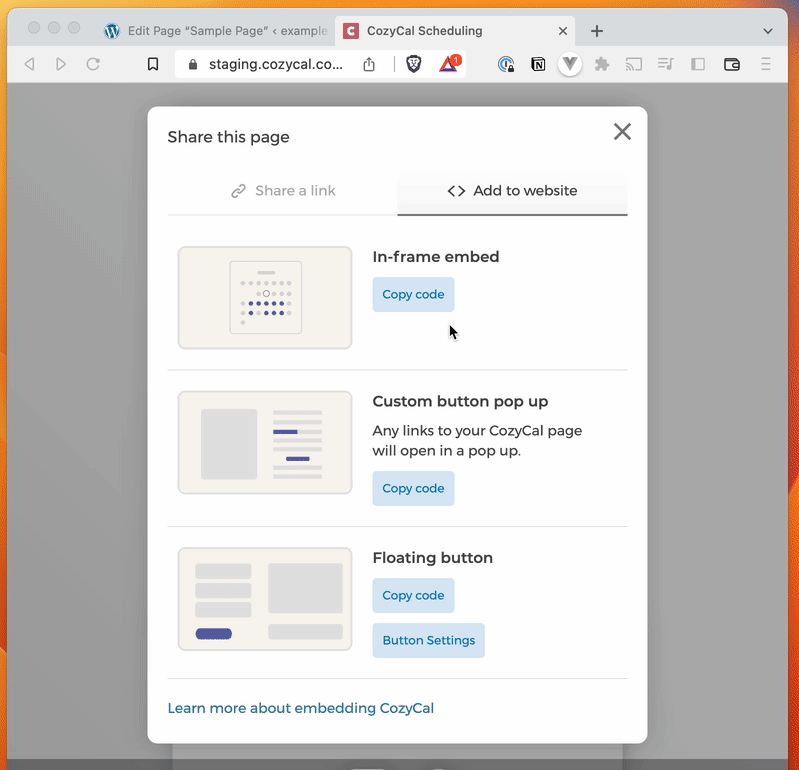Open Learn more about embedding CozyCal link
Viewport: 799px width, 770px height.
301,708
